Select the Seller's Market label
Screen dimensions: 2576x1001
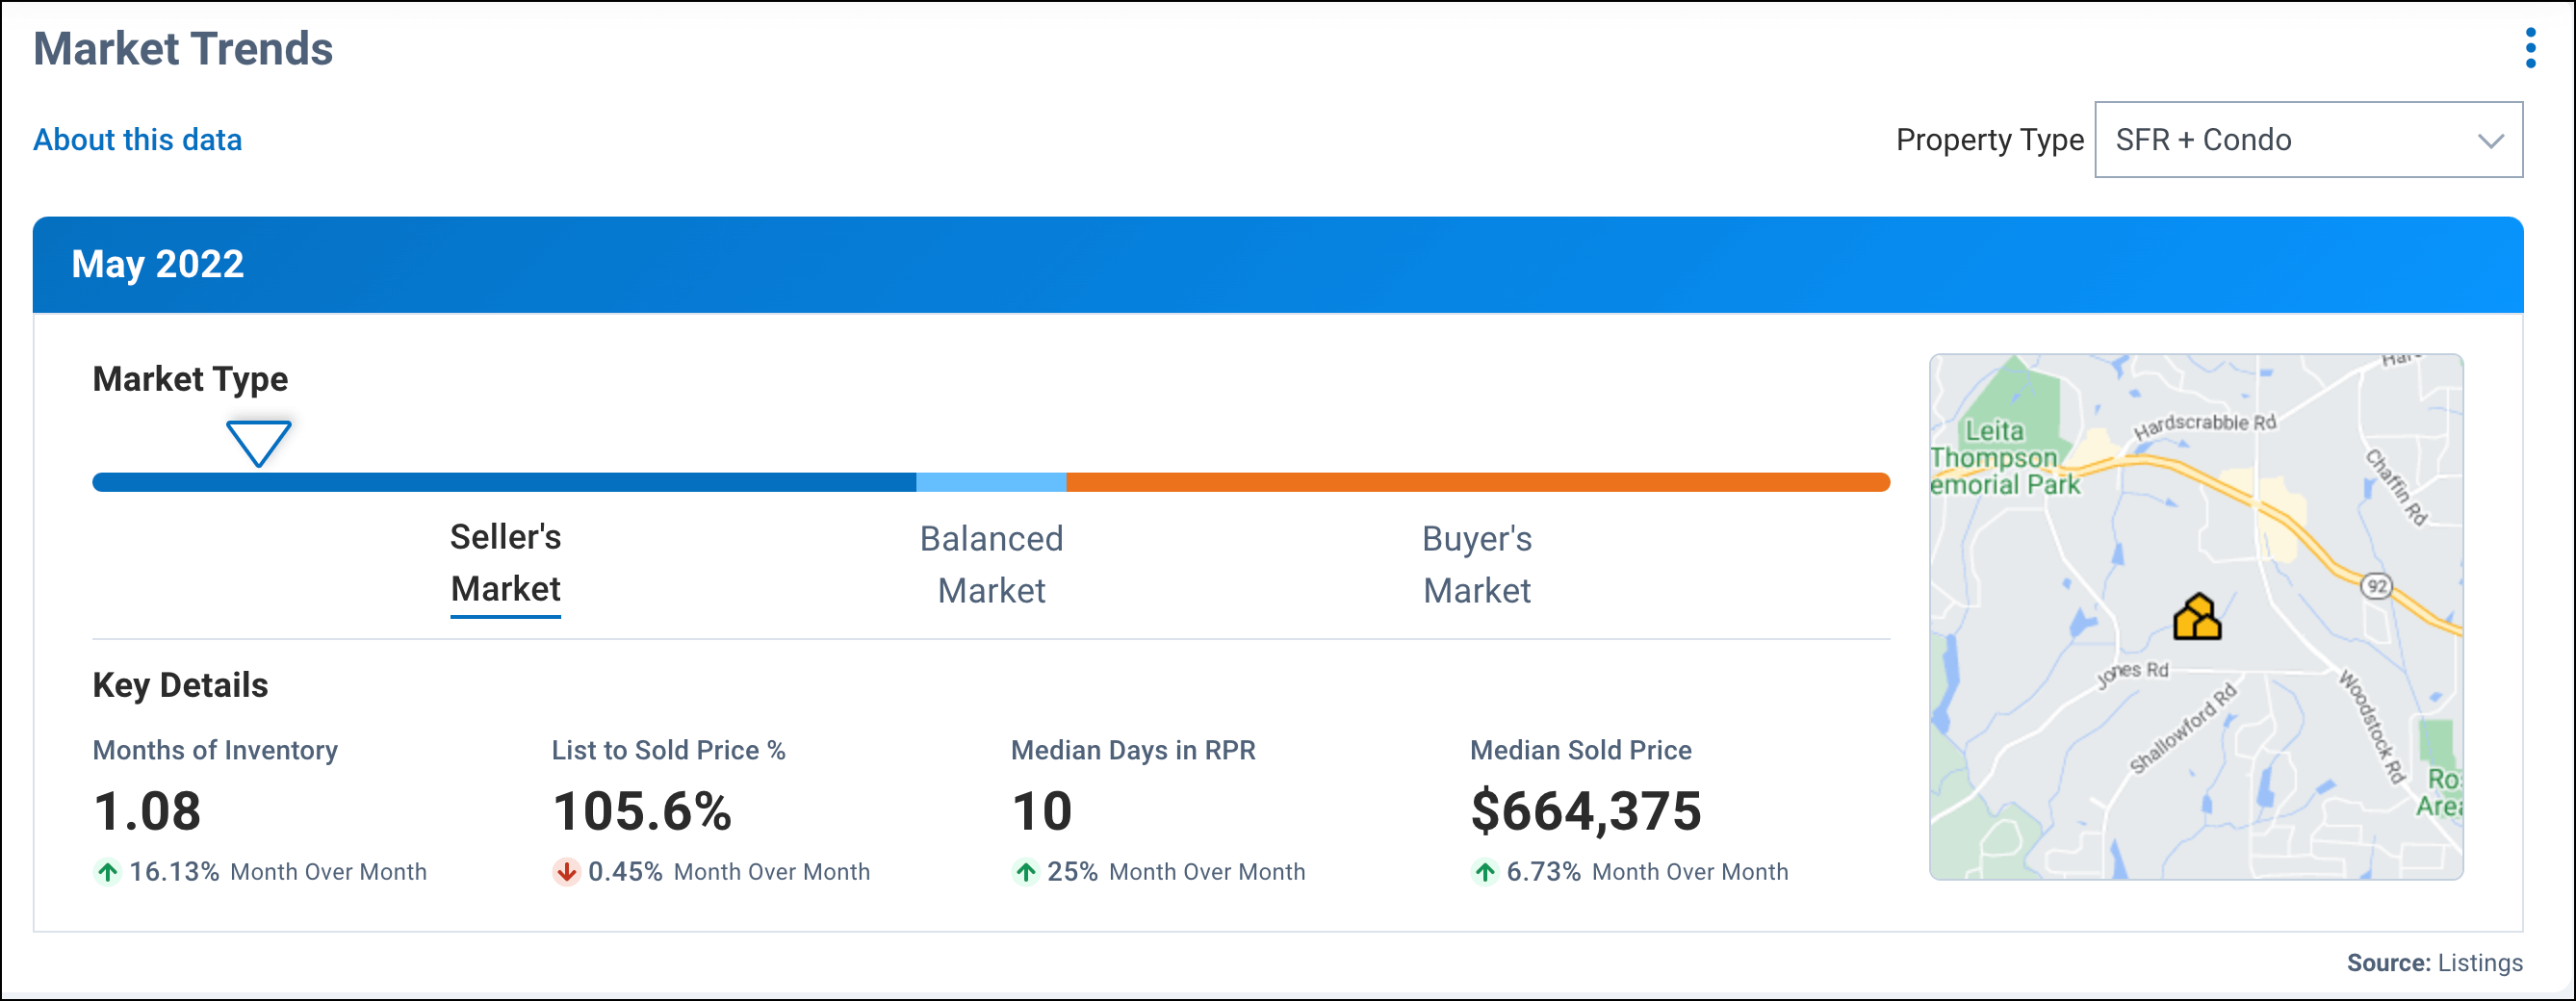(x=505, y=563)
